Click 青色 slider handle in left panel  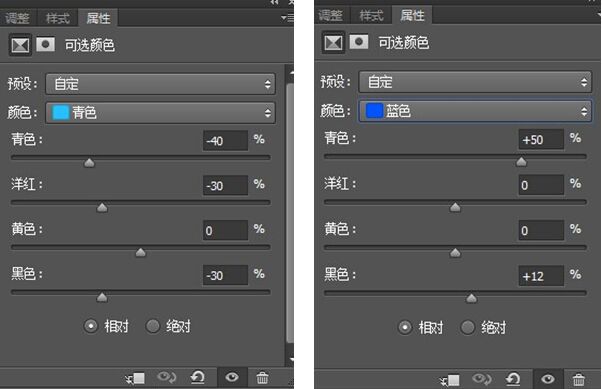coord(89,163)
